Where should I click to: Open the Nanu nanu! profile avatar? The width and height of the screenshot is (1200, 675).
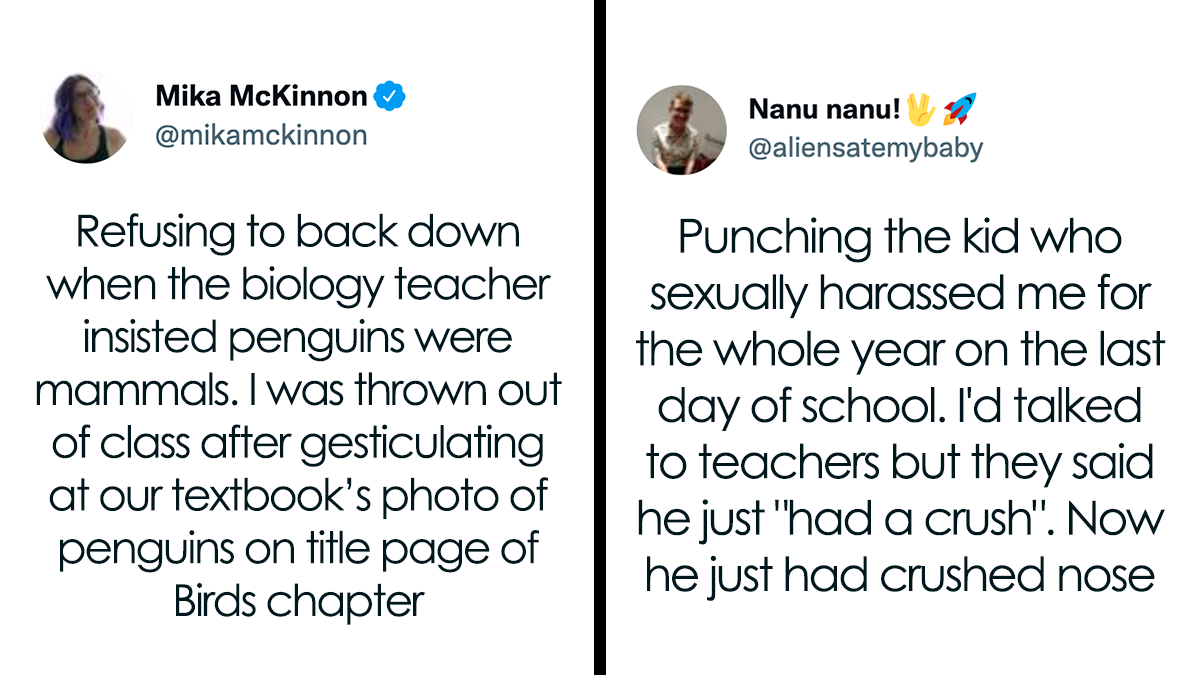pyautogui.click(x=681, y=130)
